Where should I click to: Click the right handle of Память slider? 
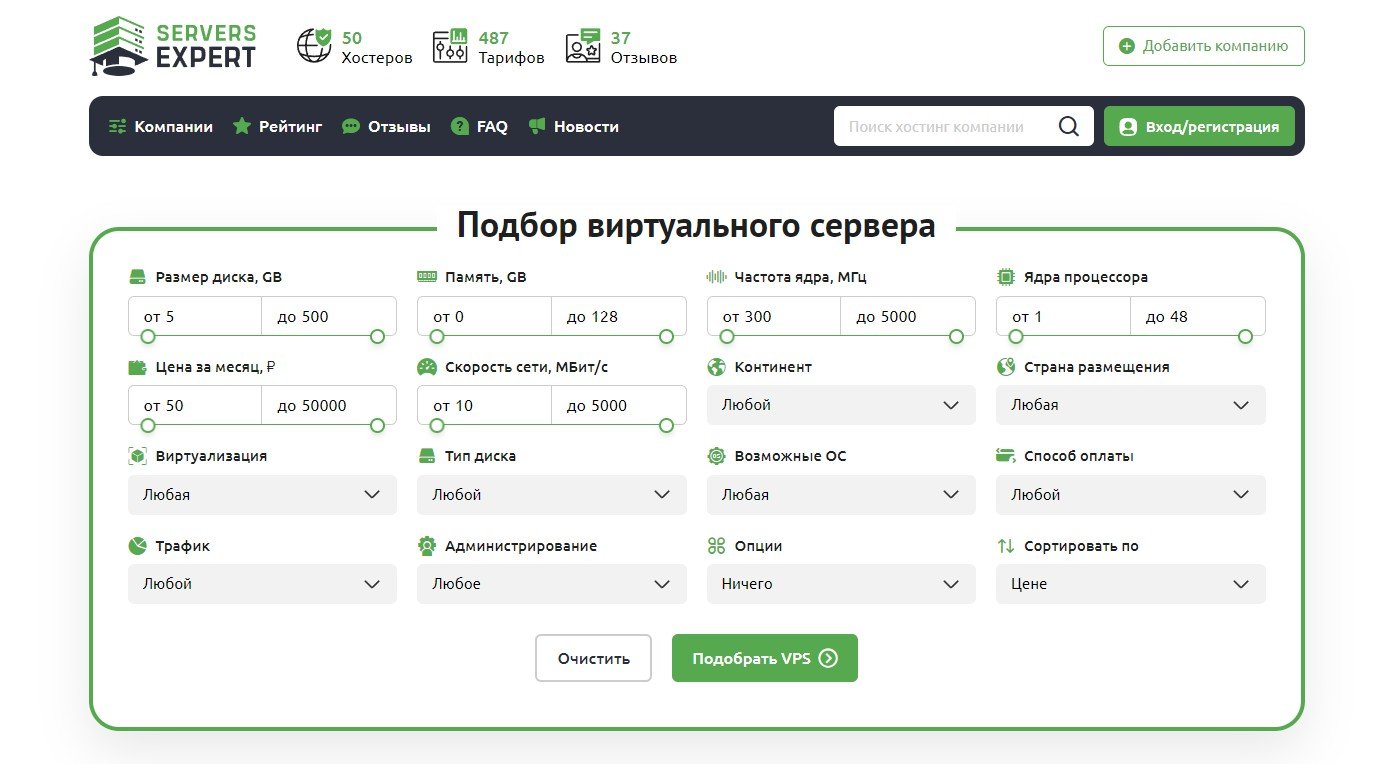[666, 337]
